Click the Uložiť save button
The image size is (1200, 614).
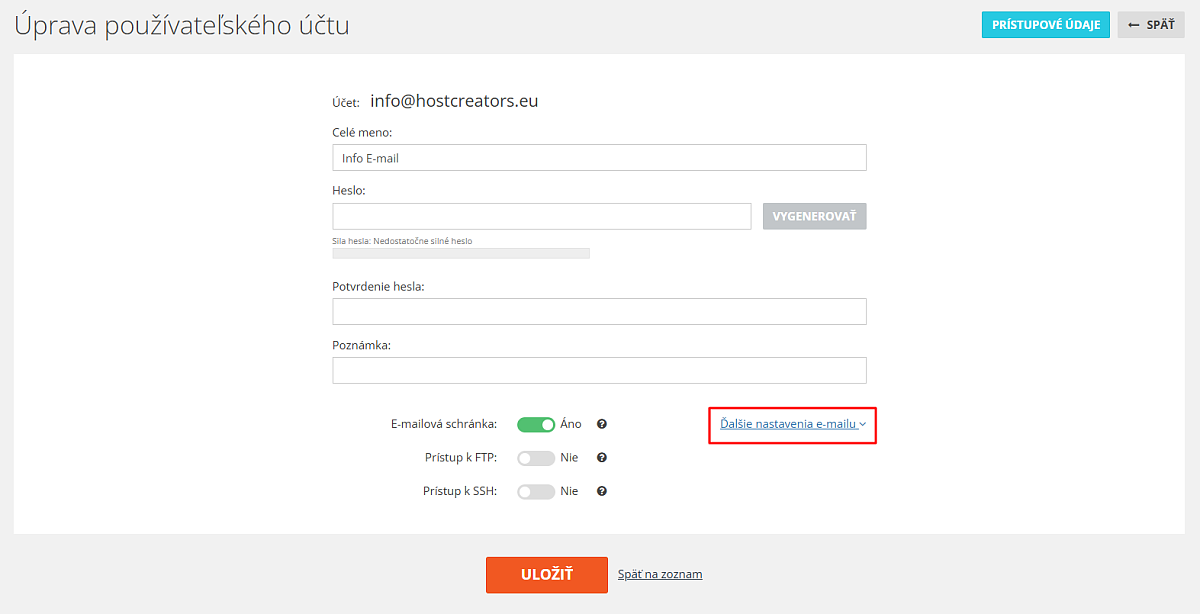[547, 575]
